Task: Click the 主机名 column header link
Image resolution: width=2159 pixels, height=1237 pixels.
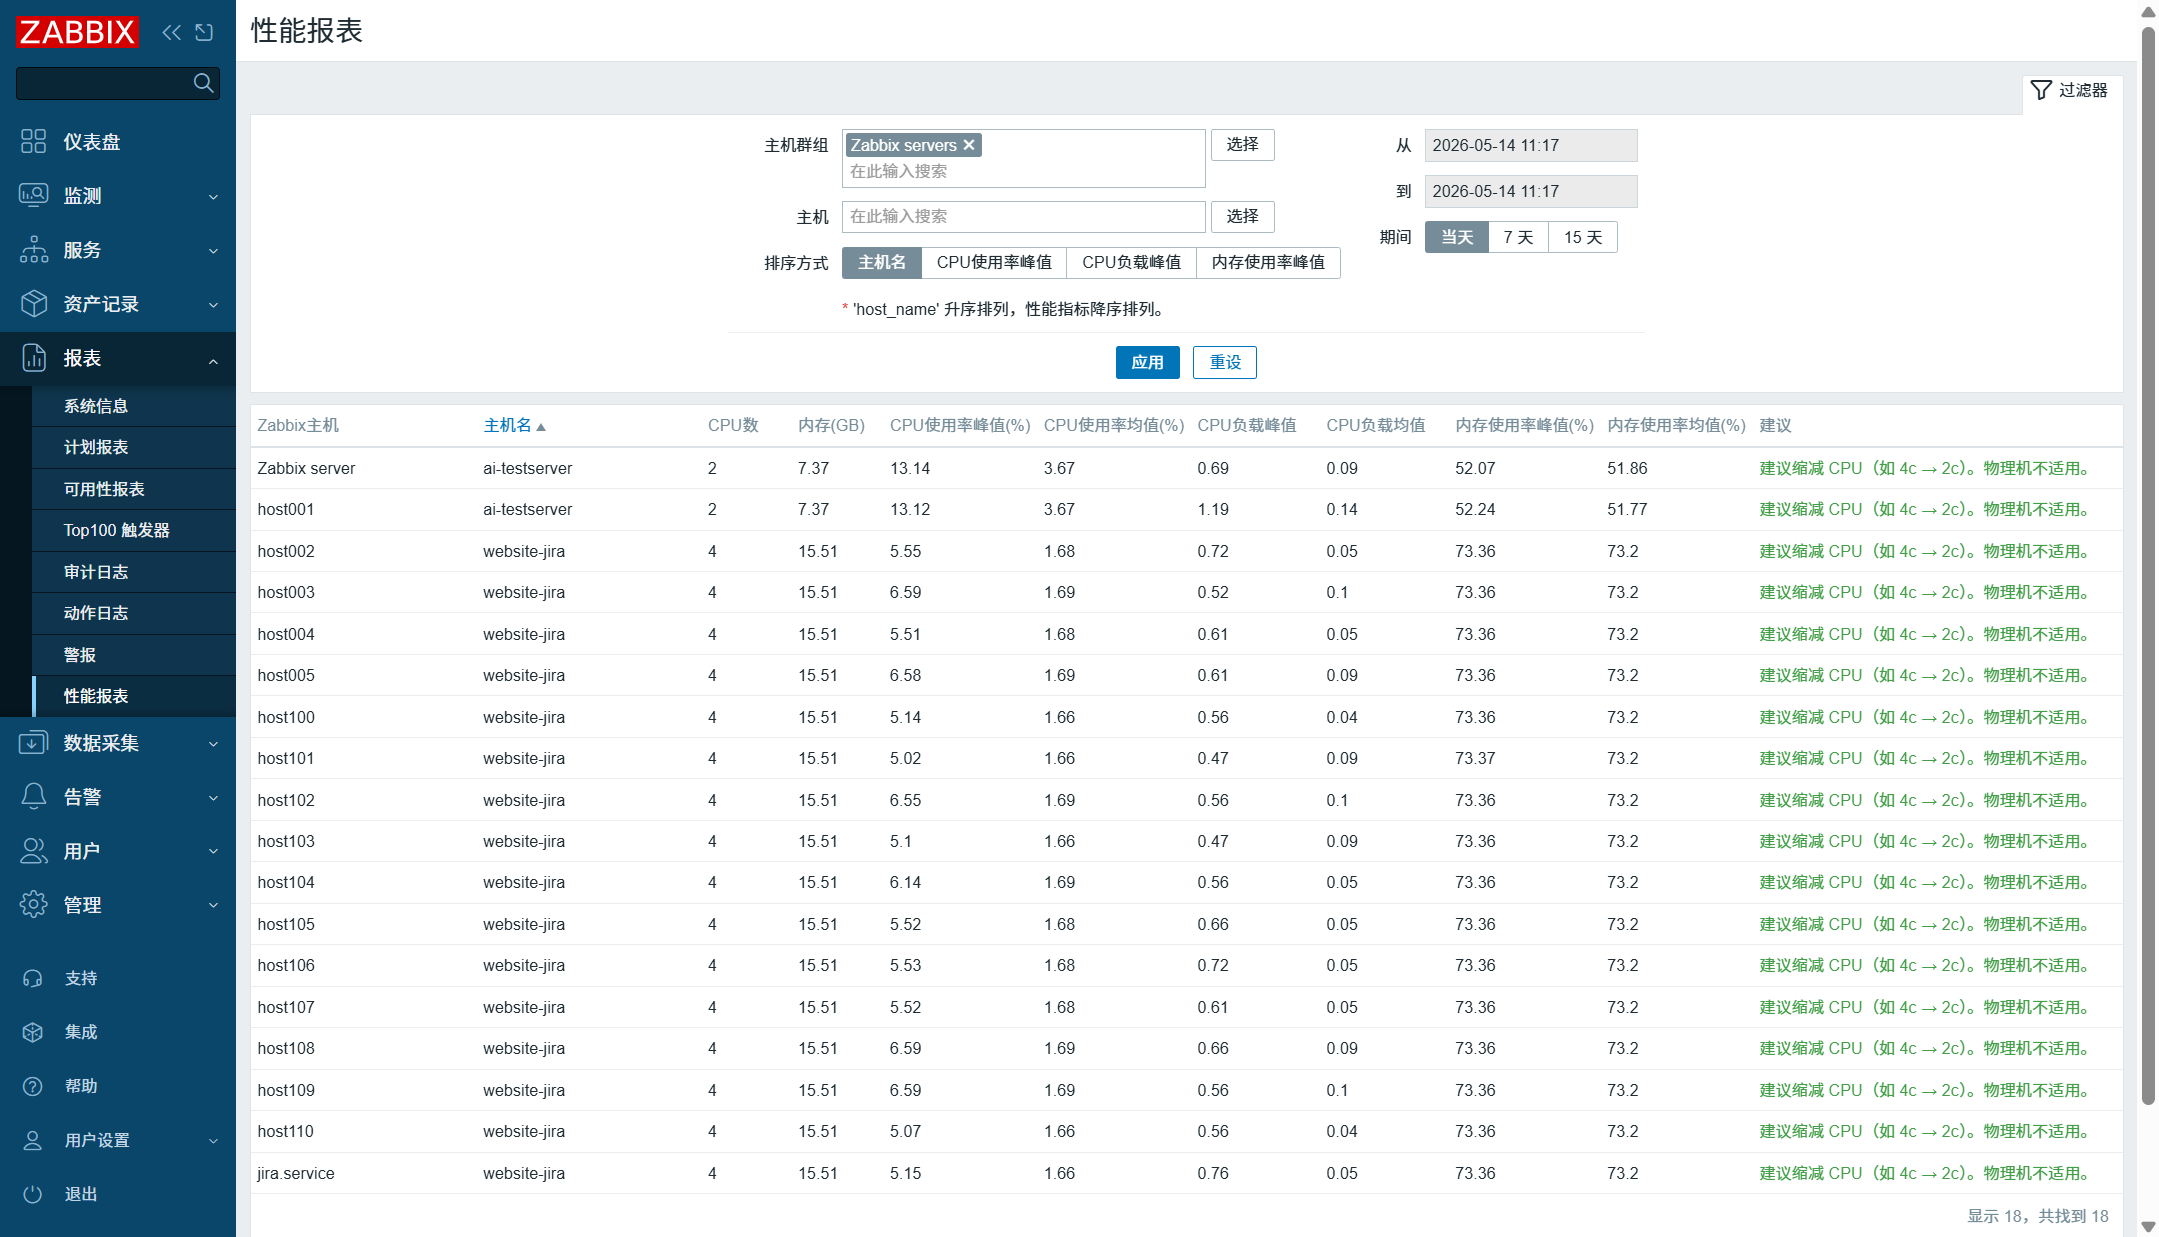Action: tap(507, 425)
